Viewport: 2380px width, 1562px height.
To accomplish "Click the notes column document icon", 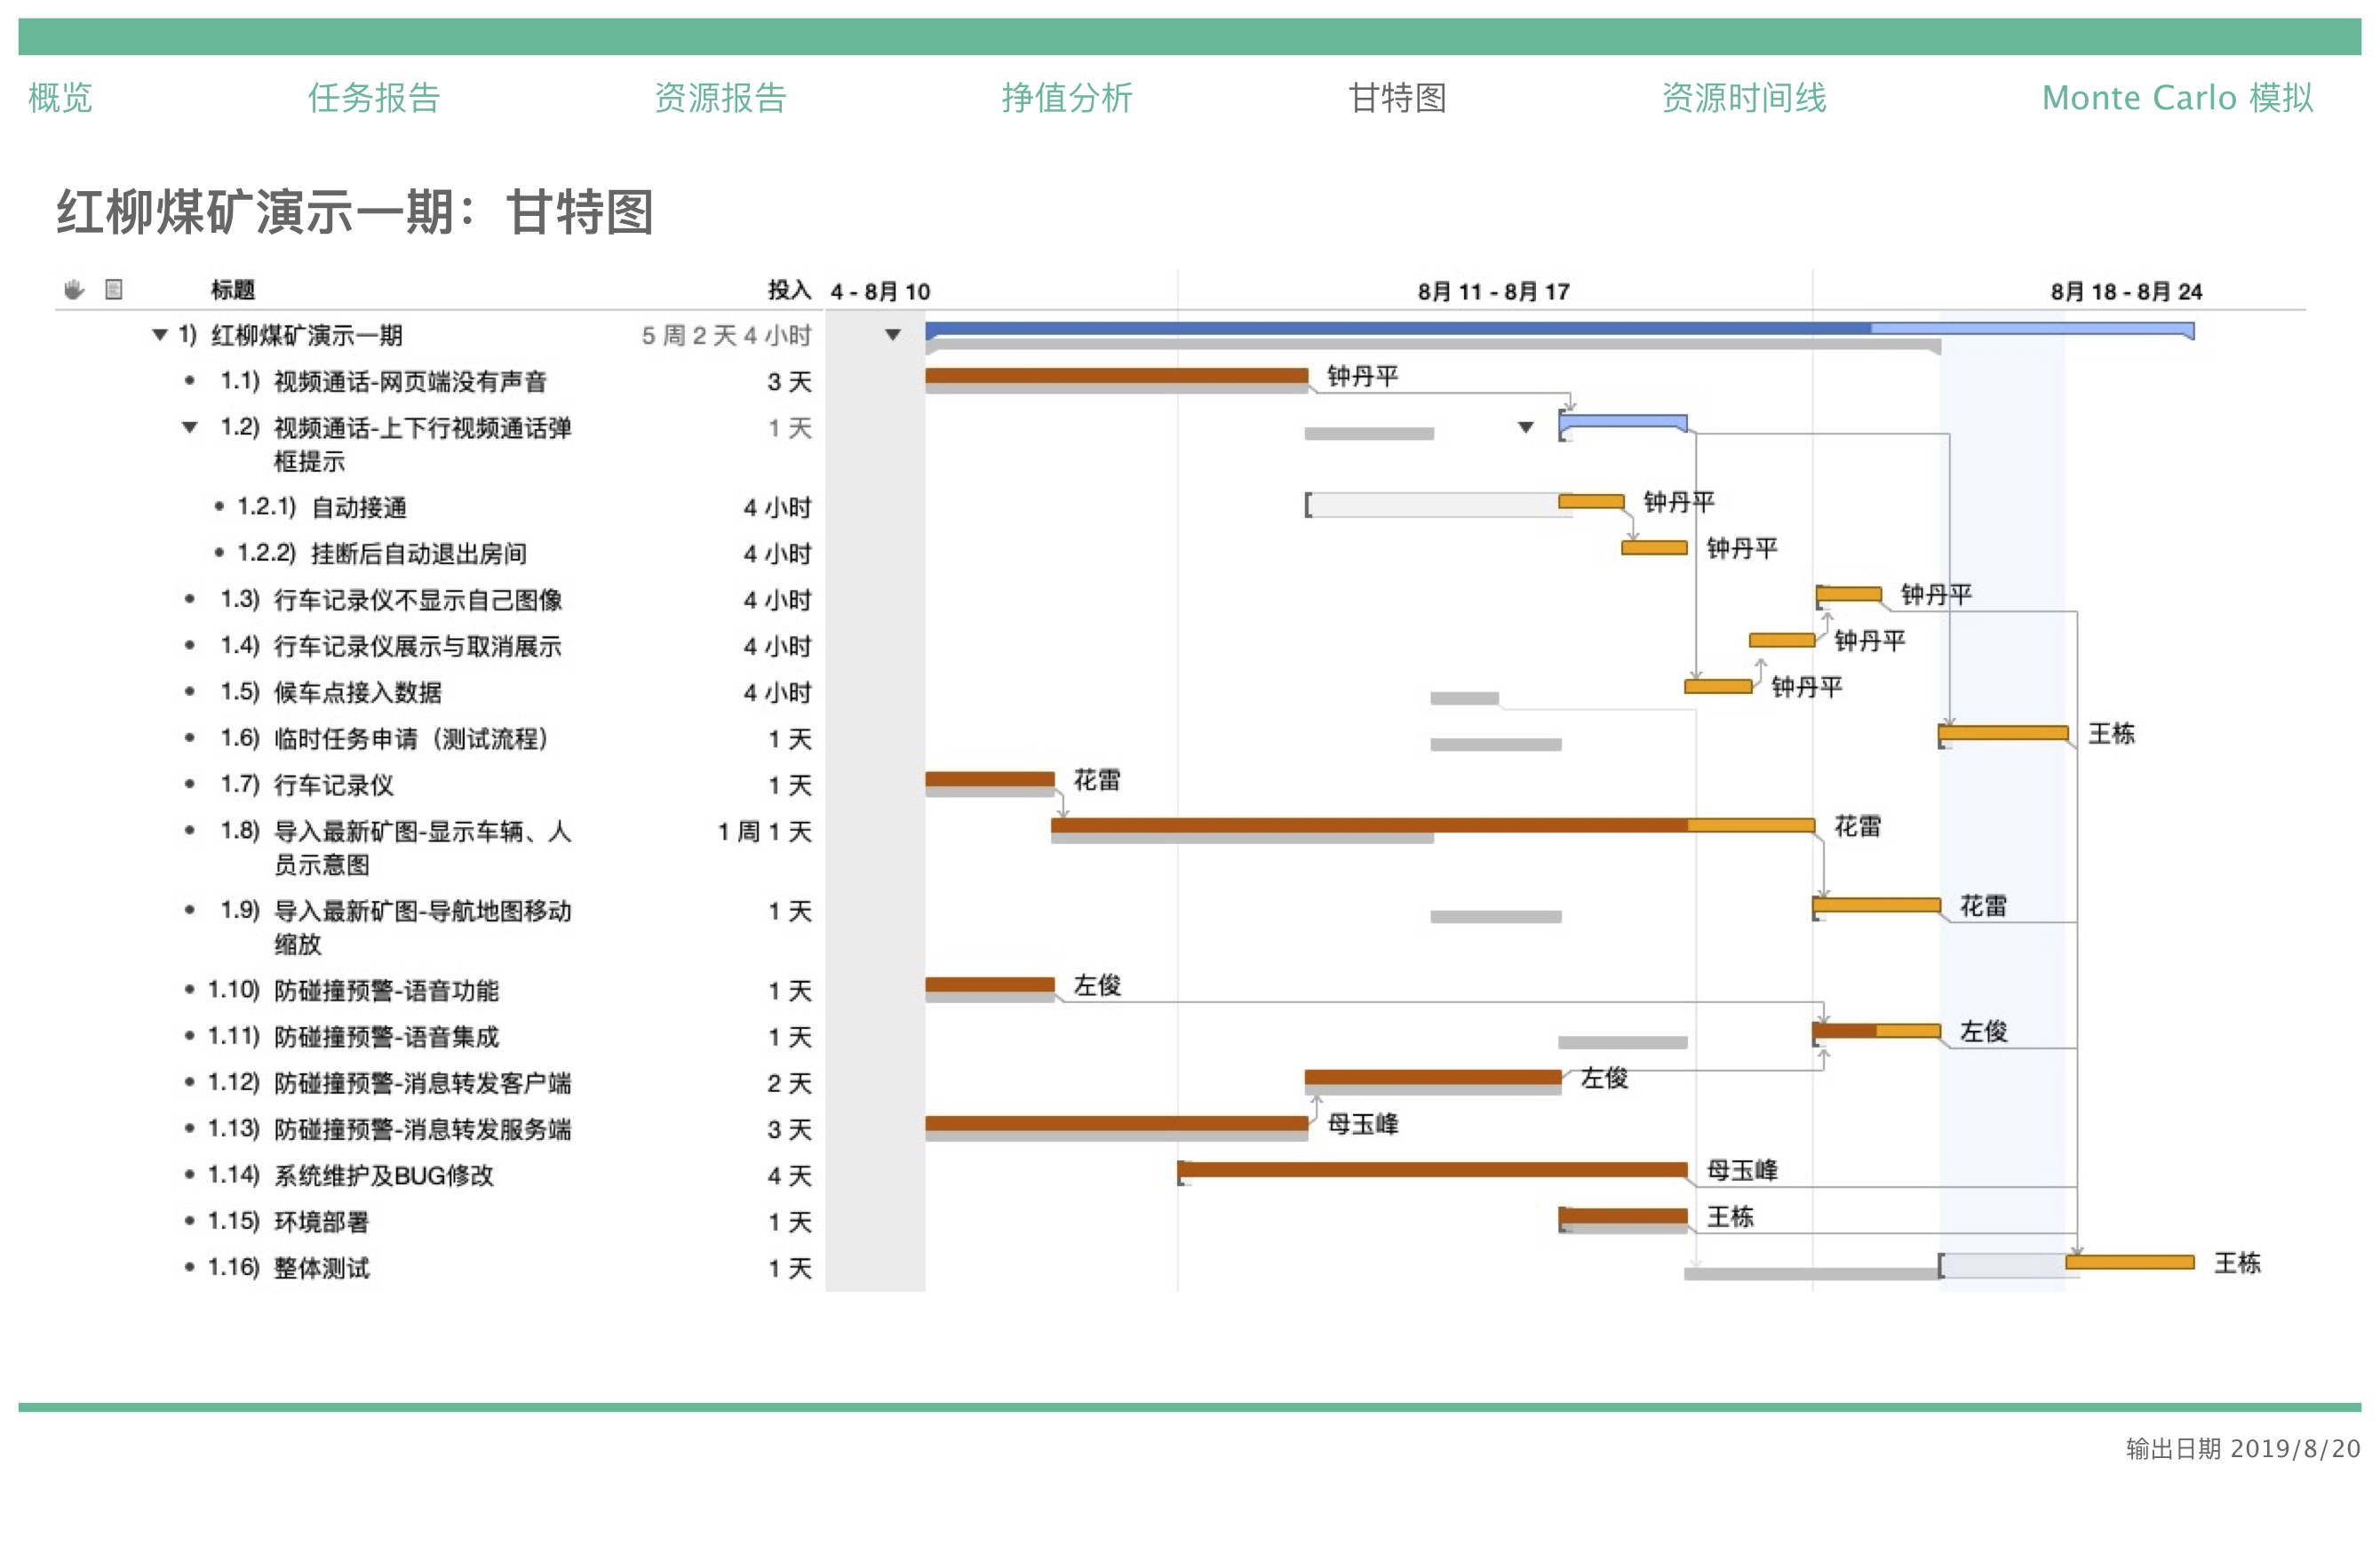I will 114,290.
